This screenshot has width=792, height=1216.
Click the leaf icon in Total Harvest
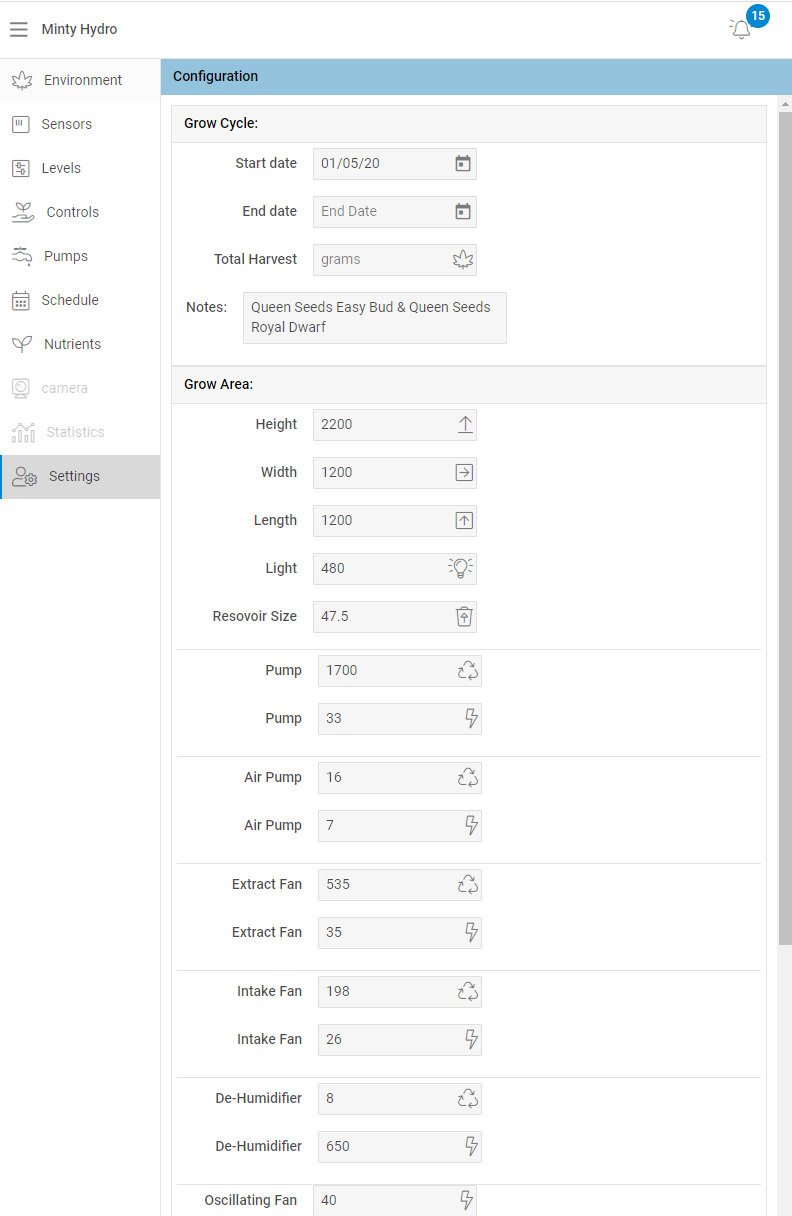point(462,260)
